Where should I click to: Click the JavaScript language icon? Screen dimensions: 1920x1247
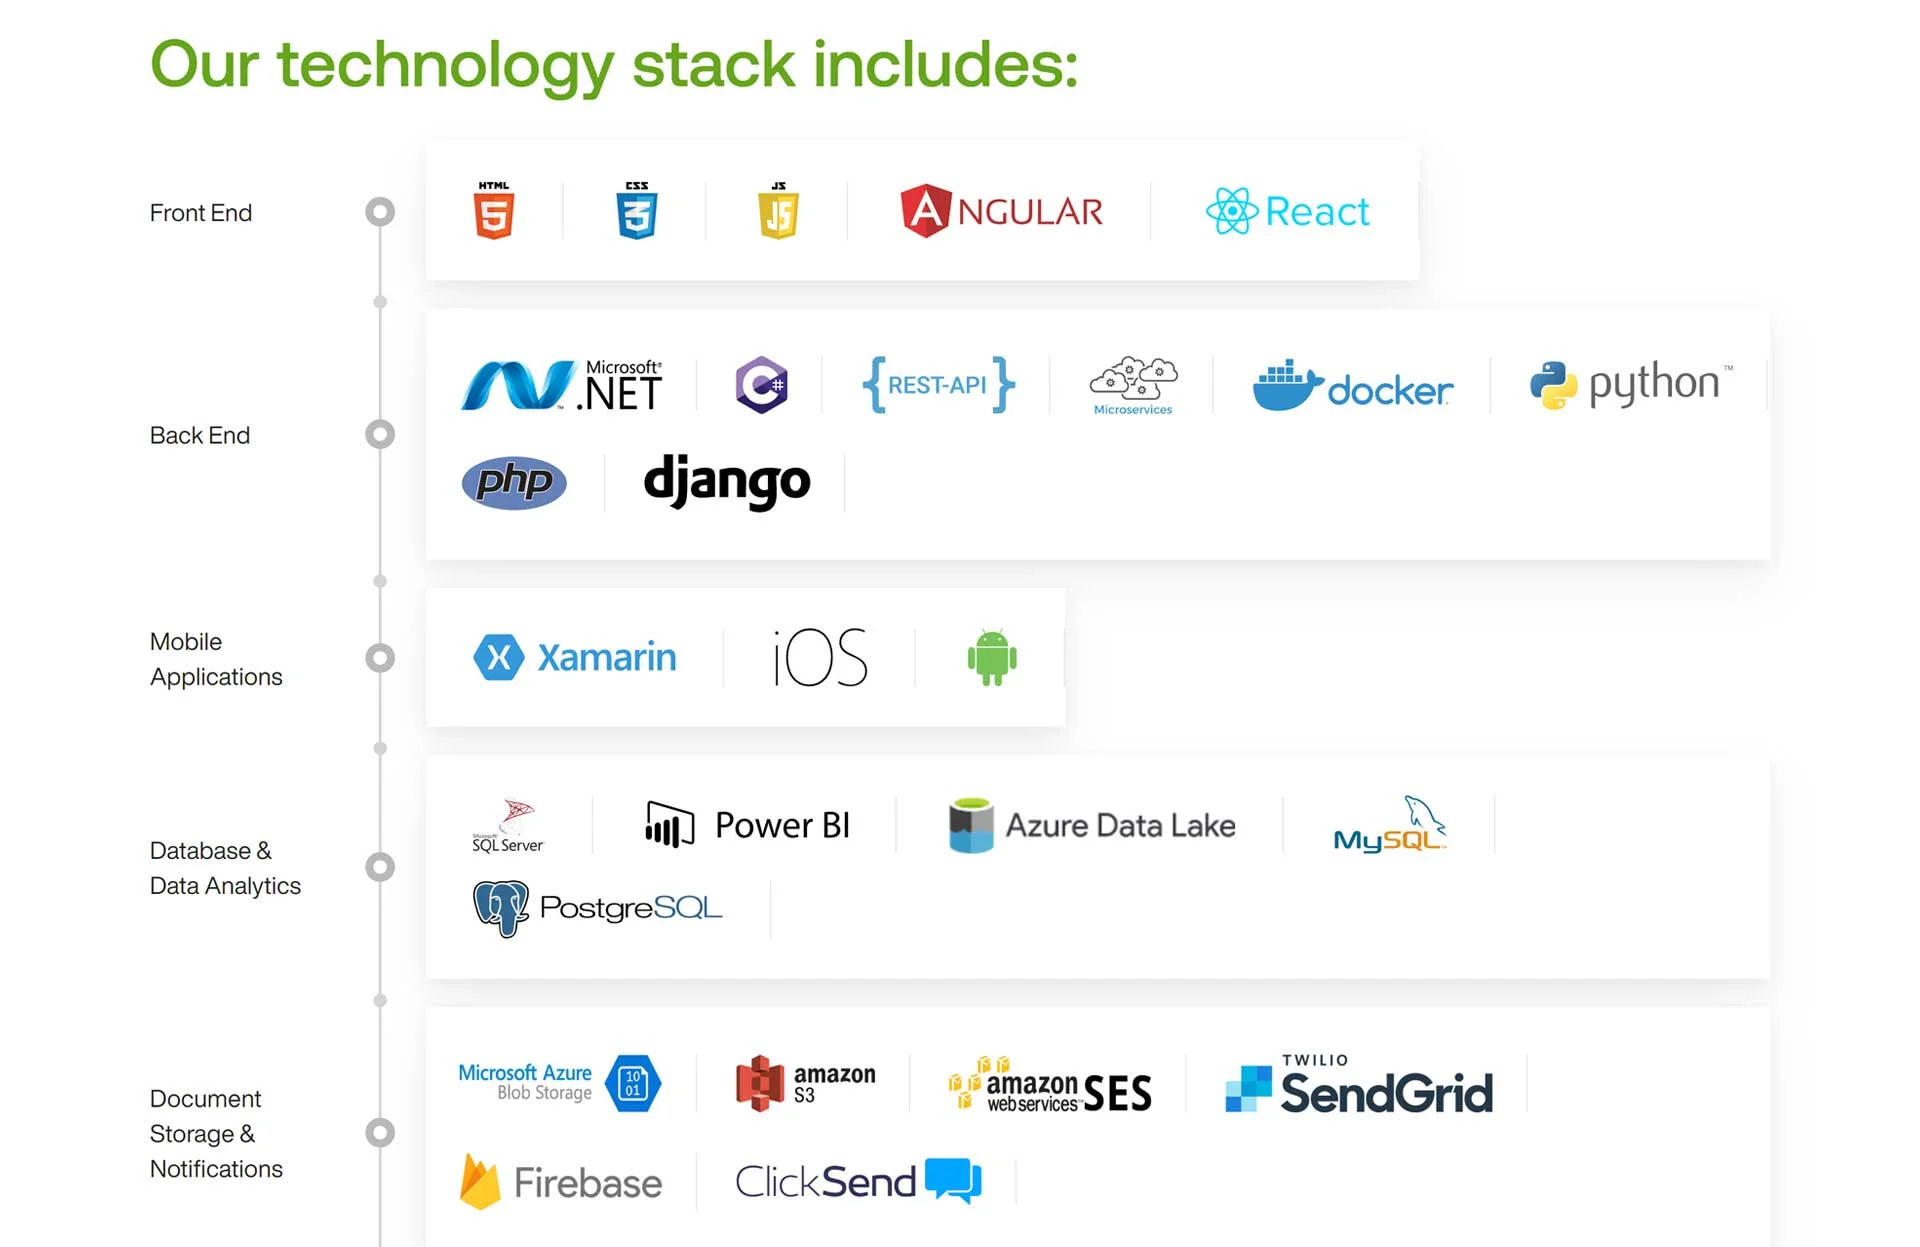pyautogui.click(x=777, y=213)
